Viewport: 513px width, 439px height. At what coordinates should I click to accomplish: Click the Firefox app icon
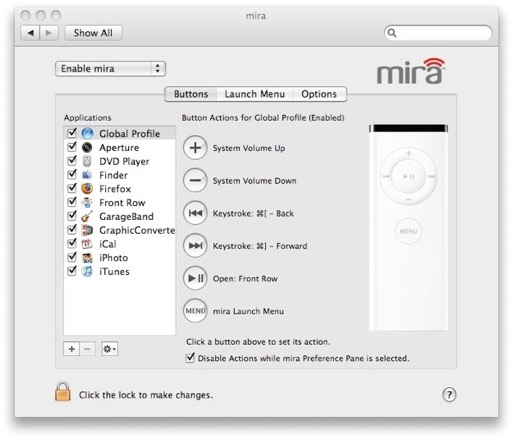[x=87, y=189]
